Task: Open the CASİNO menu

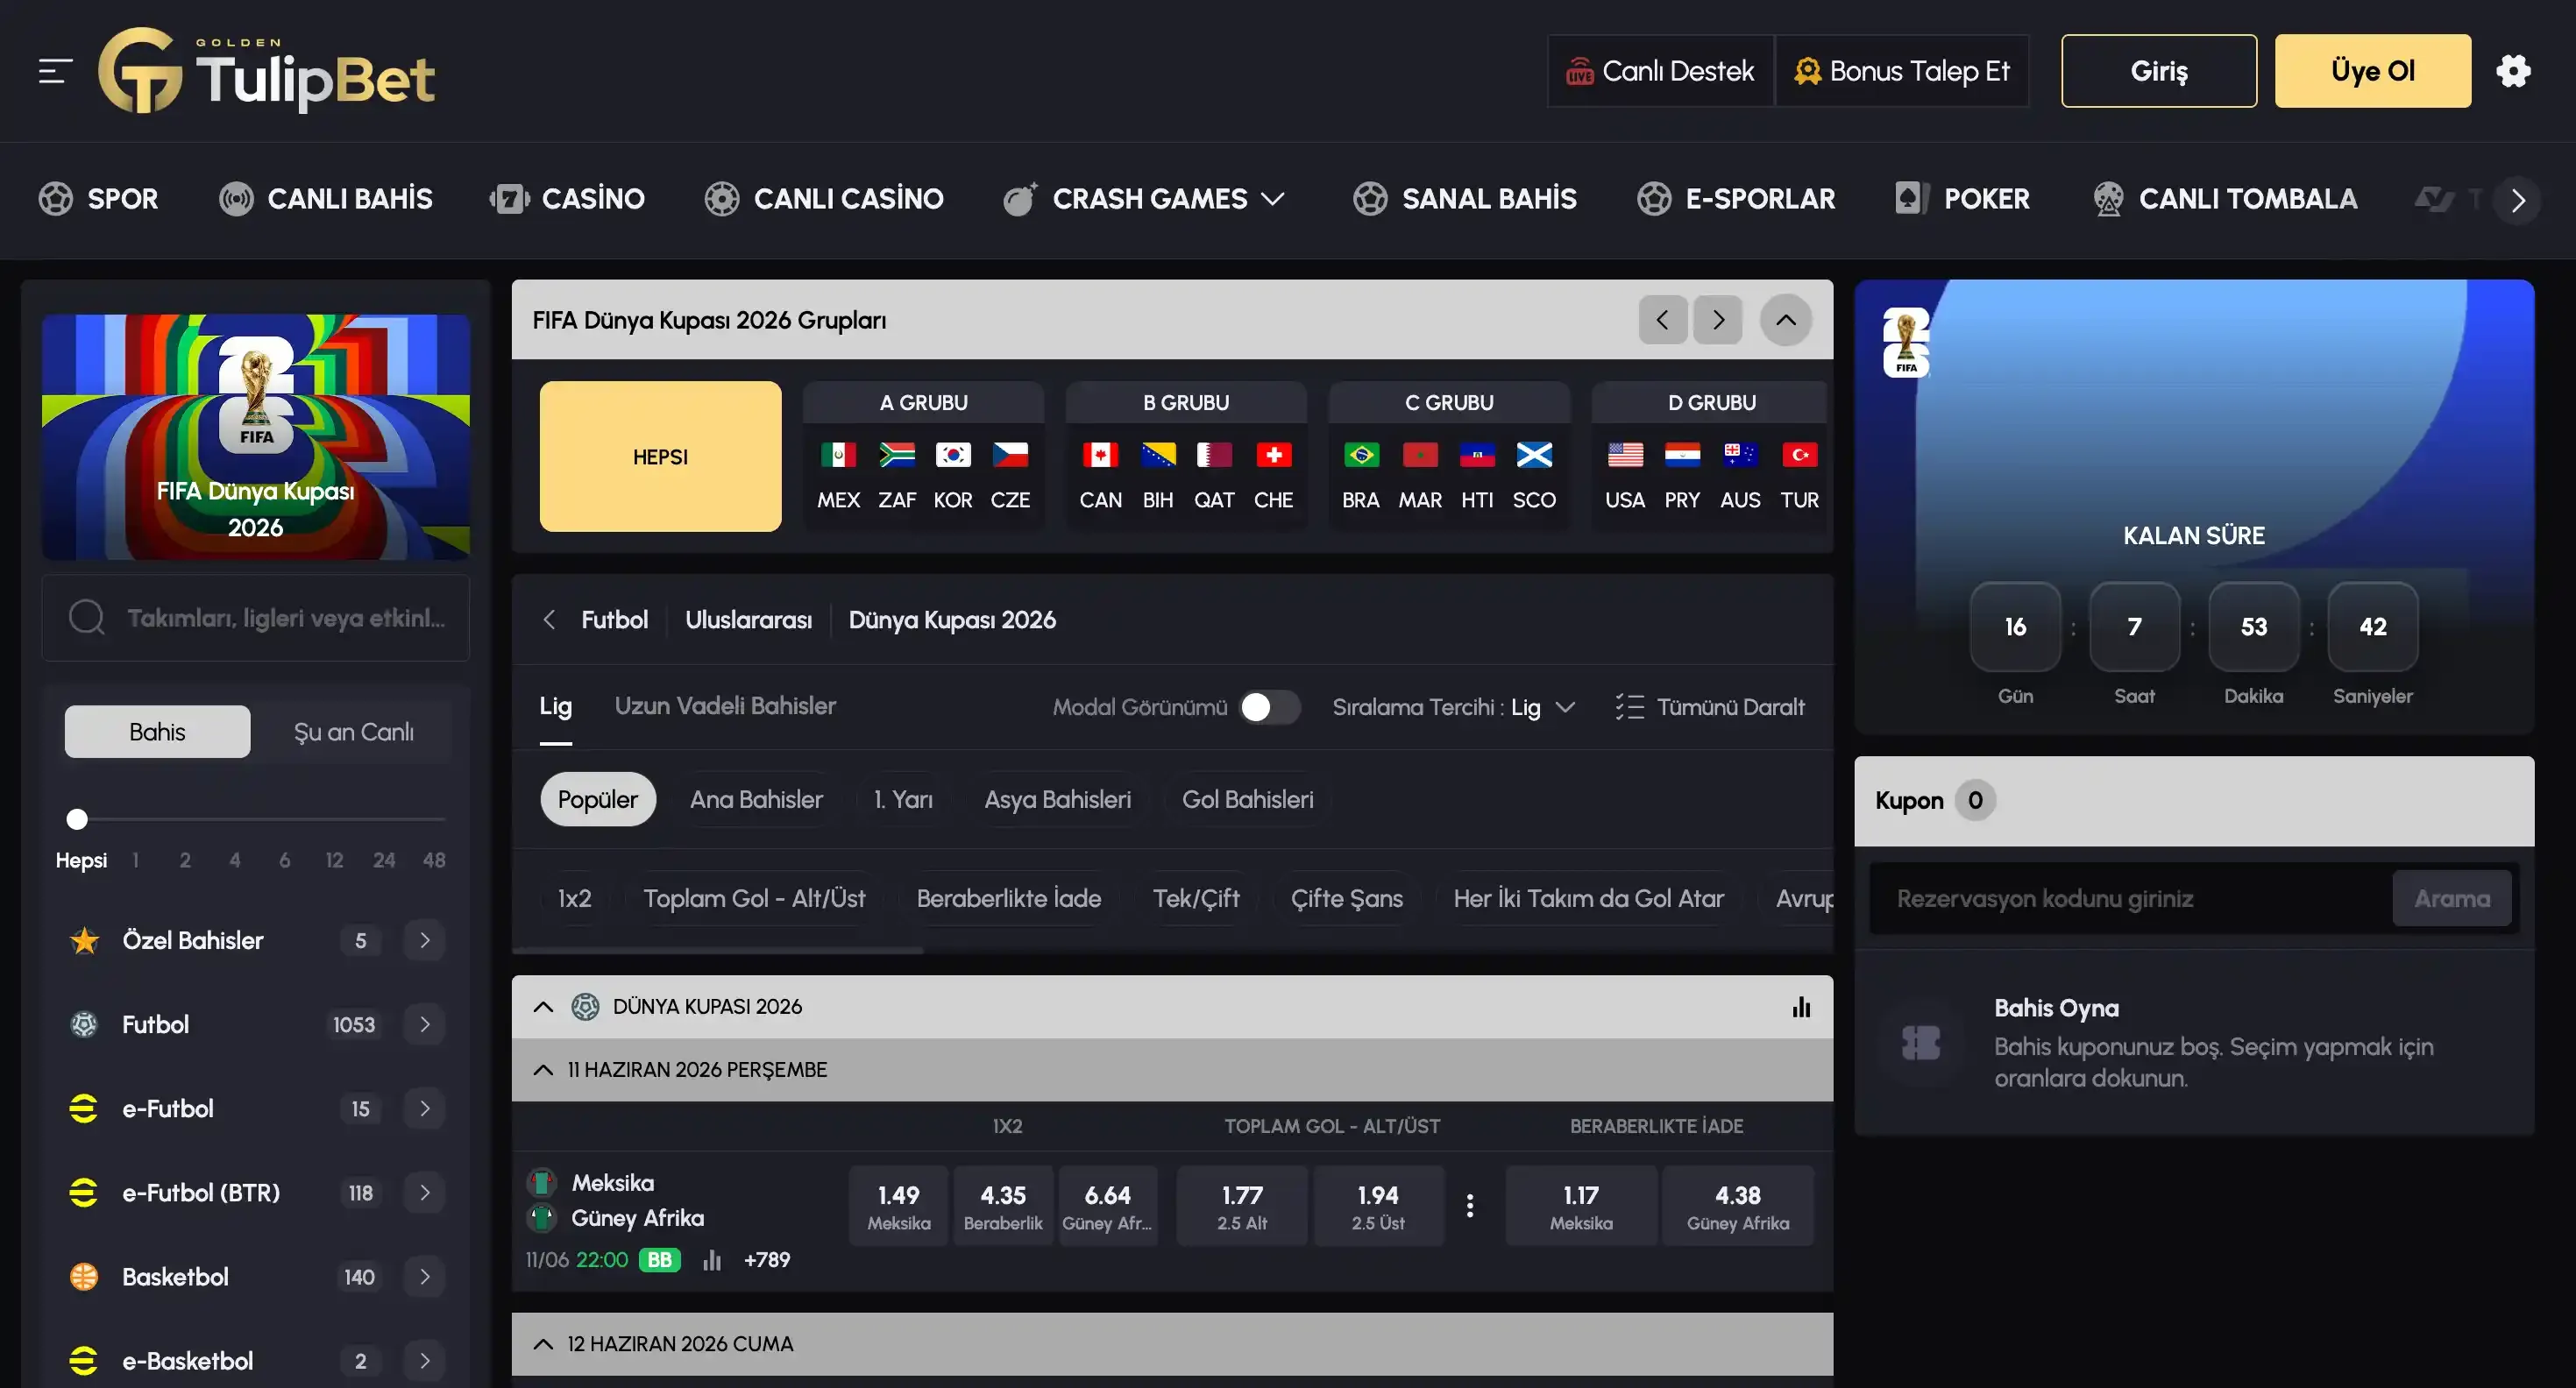Action: (567, 199)
